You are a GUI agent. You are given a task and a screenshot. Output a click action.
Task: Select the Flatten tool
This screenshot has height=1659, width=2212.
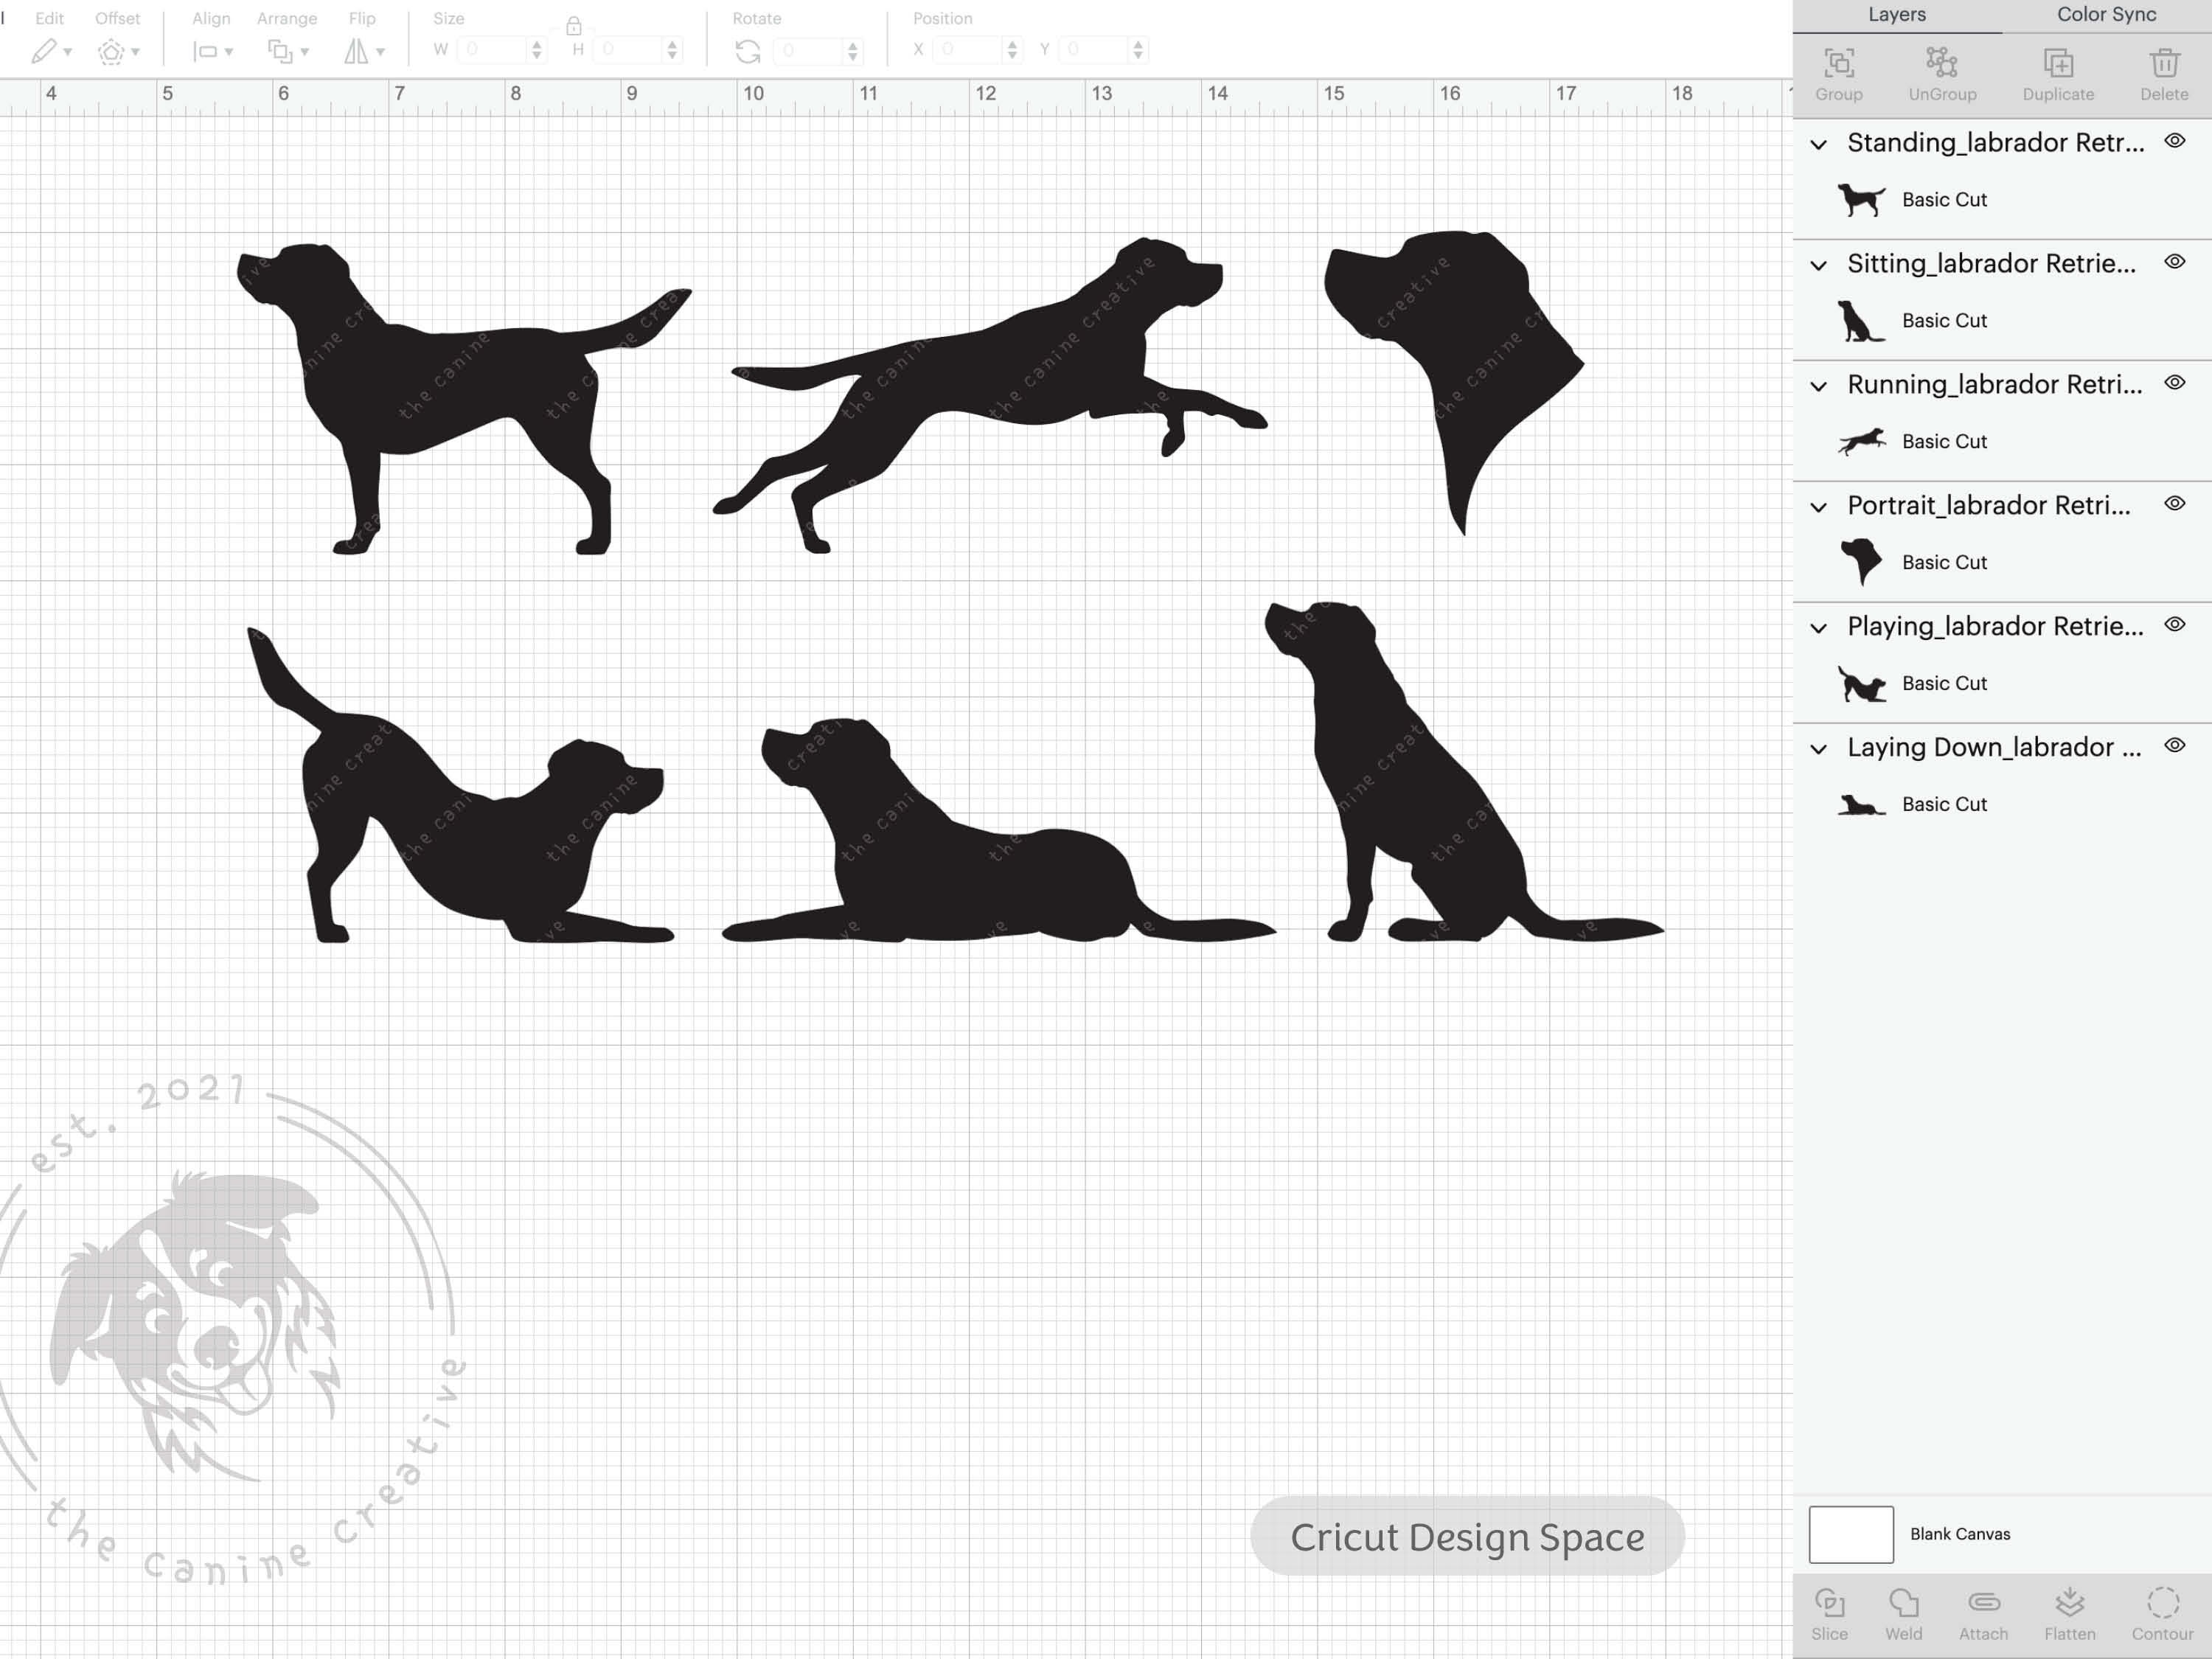2070,1603
